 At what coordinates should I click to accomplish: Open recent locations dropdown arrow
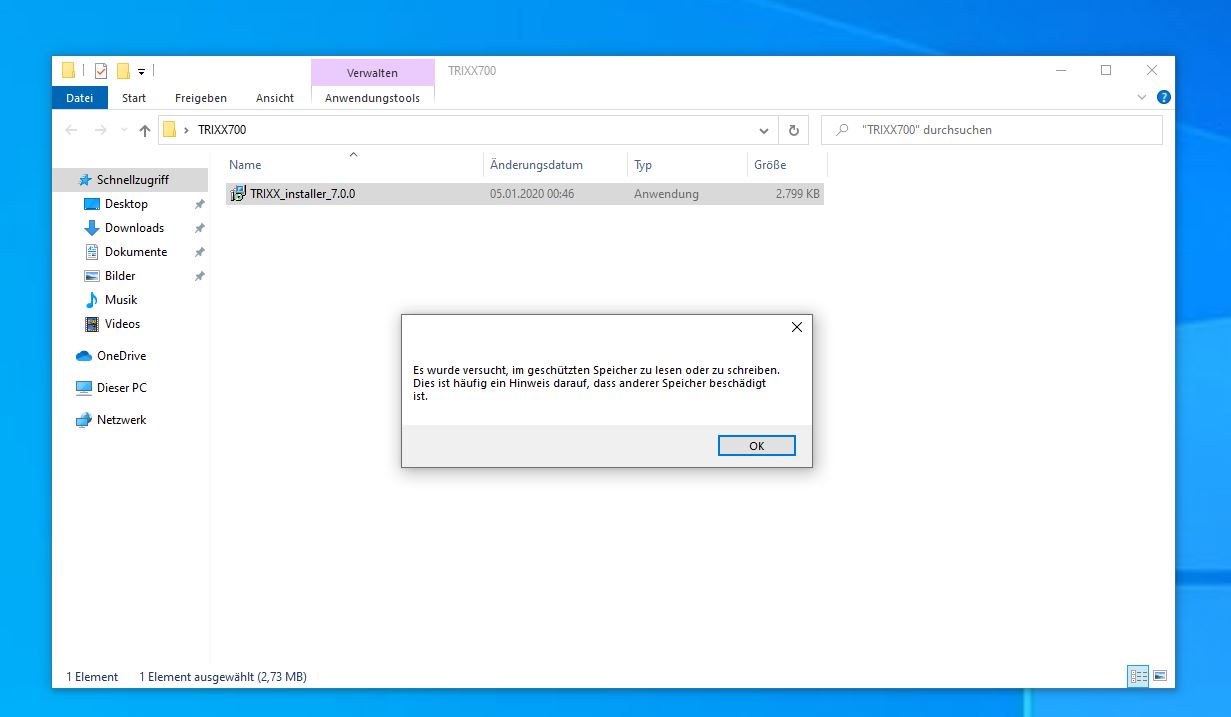tap(124, 130)
